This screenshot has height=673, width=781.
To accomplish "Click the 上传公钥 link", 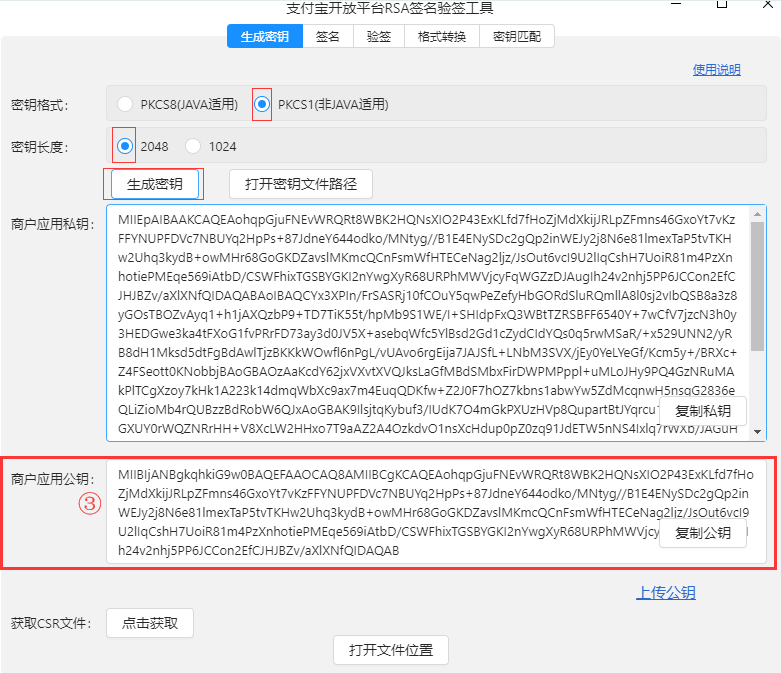I will (x=666, y=593).
